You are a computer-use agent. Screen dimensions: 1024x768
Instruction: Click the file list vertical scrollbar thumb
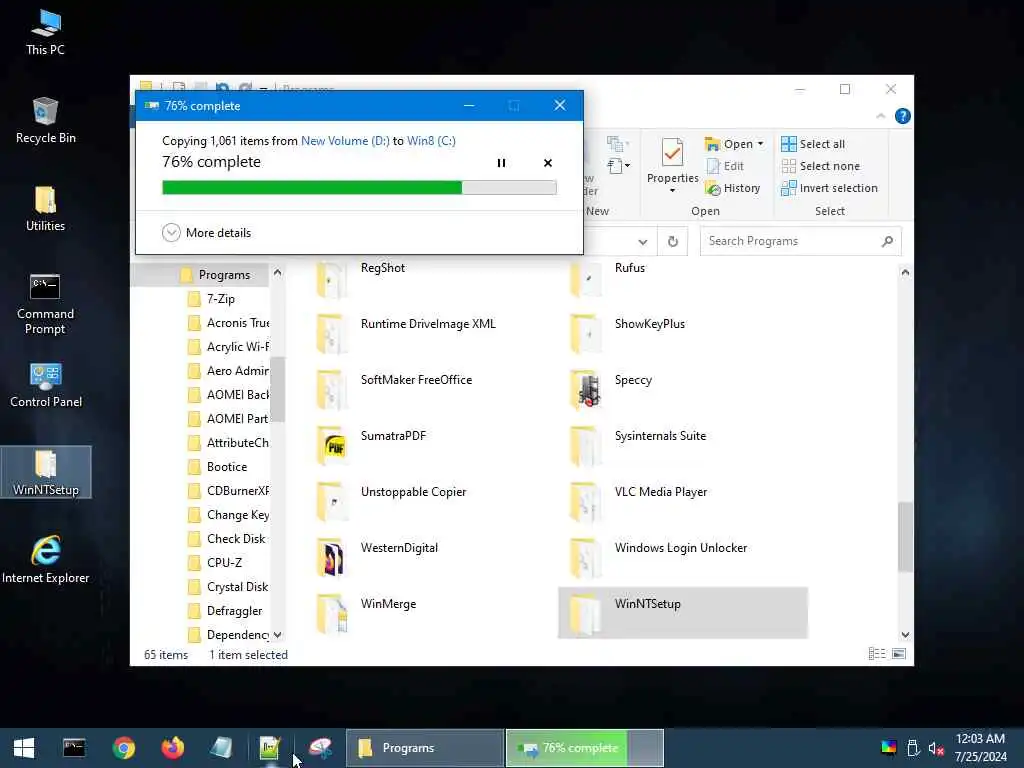[x=905, y=537]
